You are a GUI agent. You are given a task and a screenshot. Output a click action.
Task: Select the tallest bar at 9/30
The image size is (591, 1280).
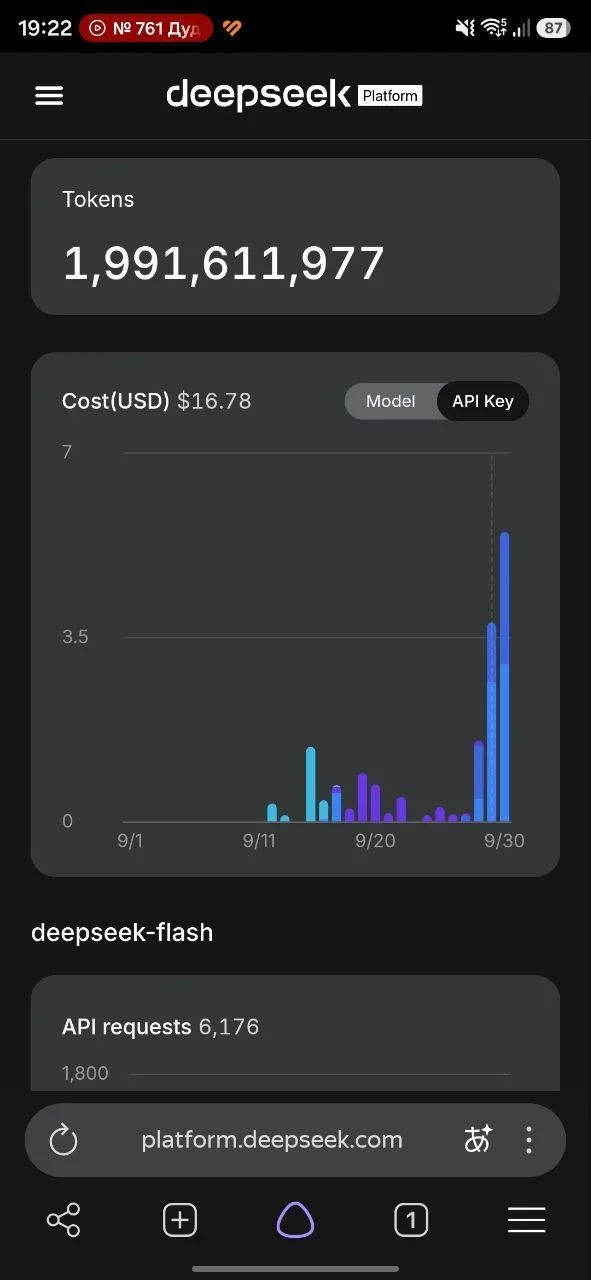(505, 677)
